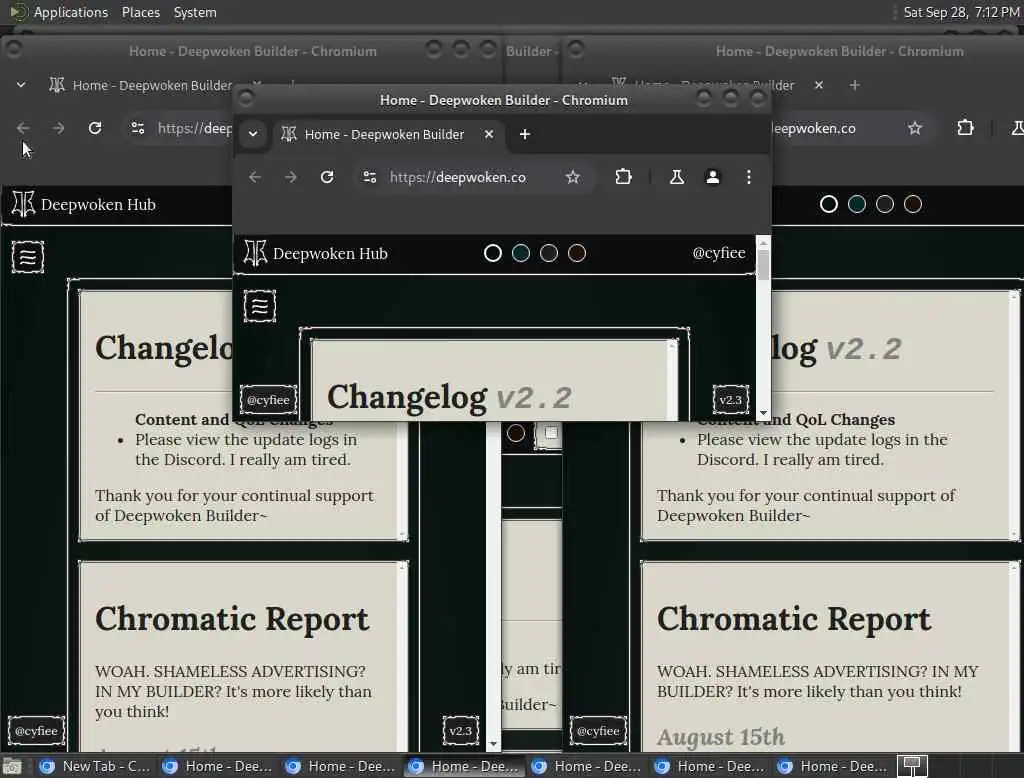The height and width of the screenshot is (778, 1024).
Task: Click the Chromatic Report heading in the right window
Action: [x=793, y=619]
